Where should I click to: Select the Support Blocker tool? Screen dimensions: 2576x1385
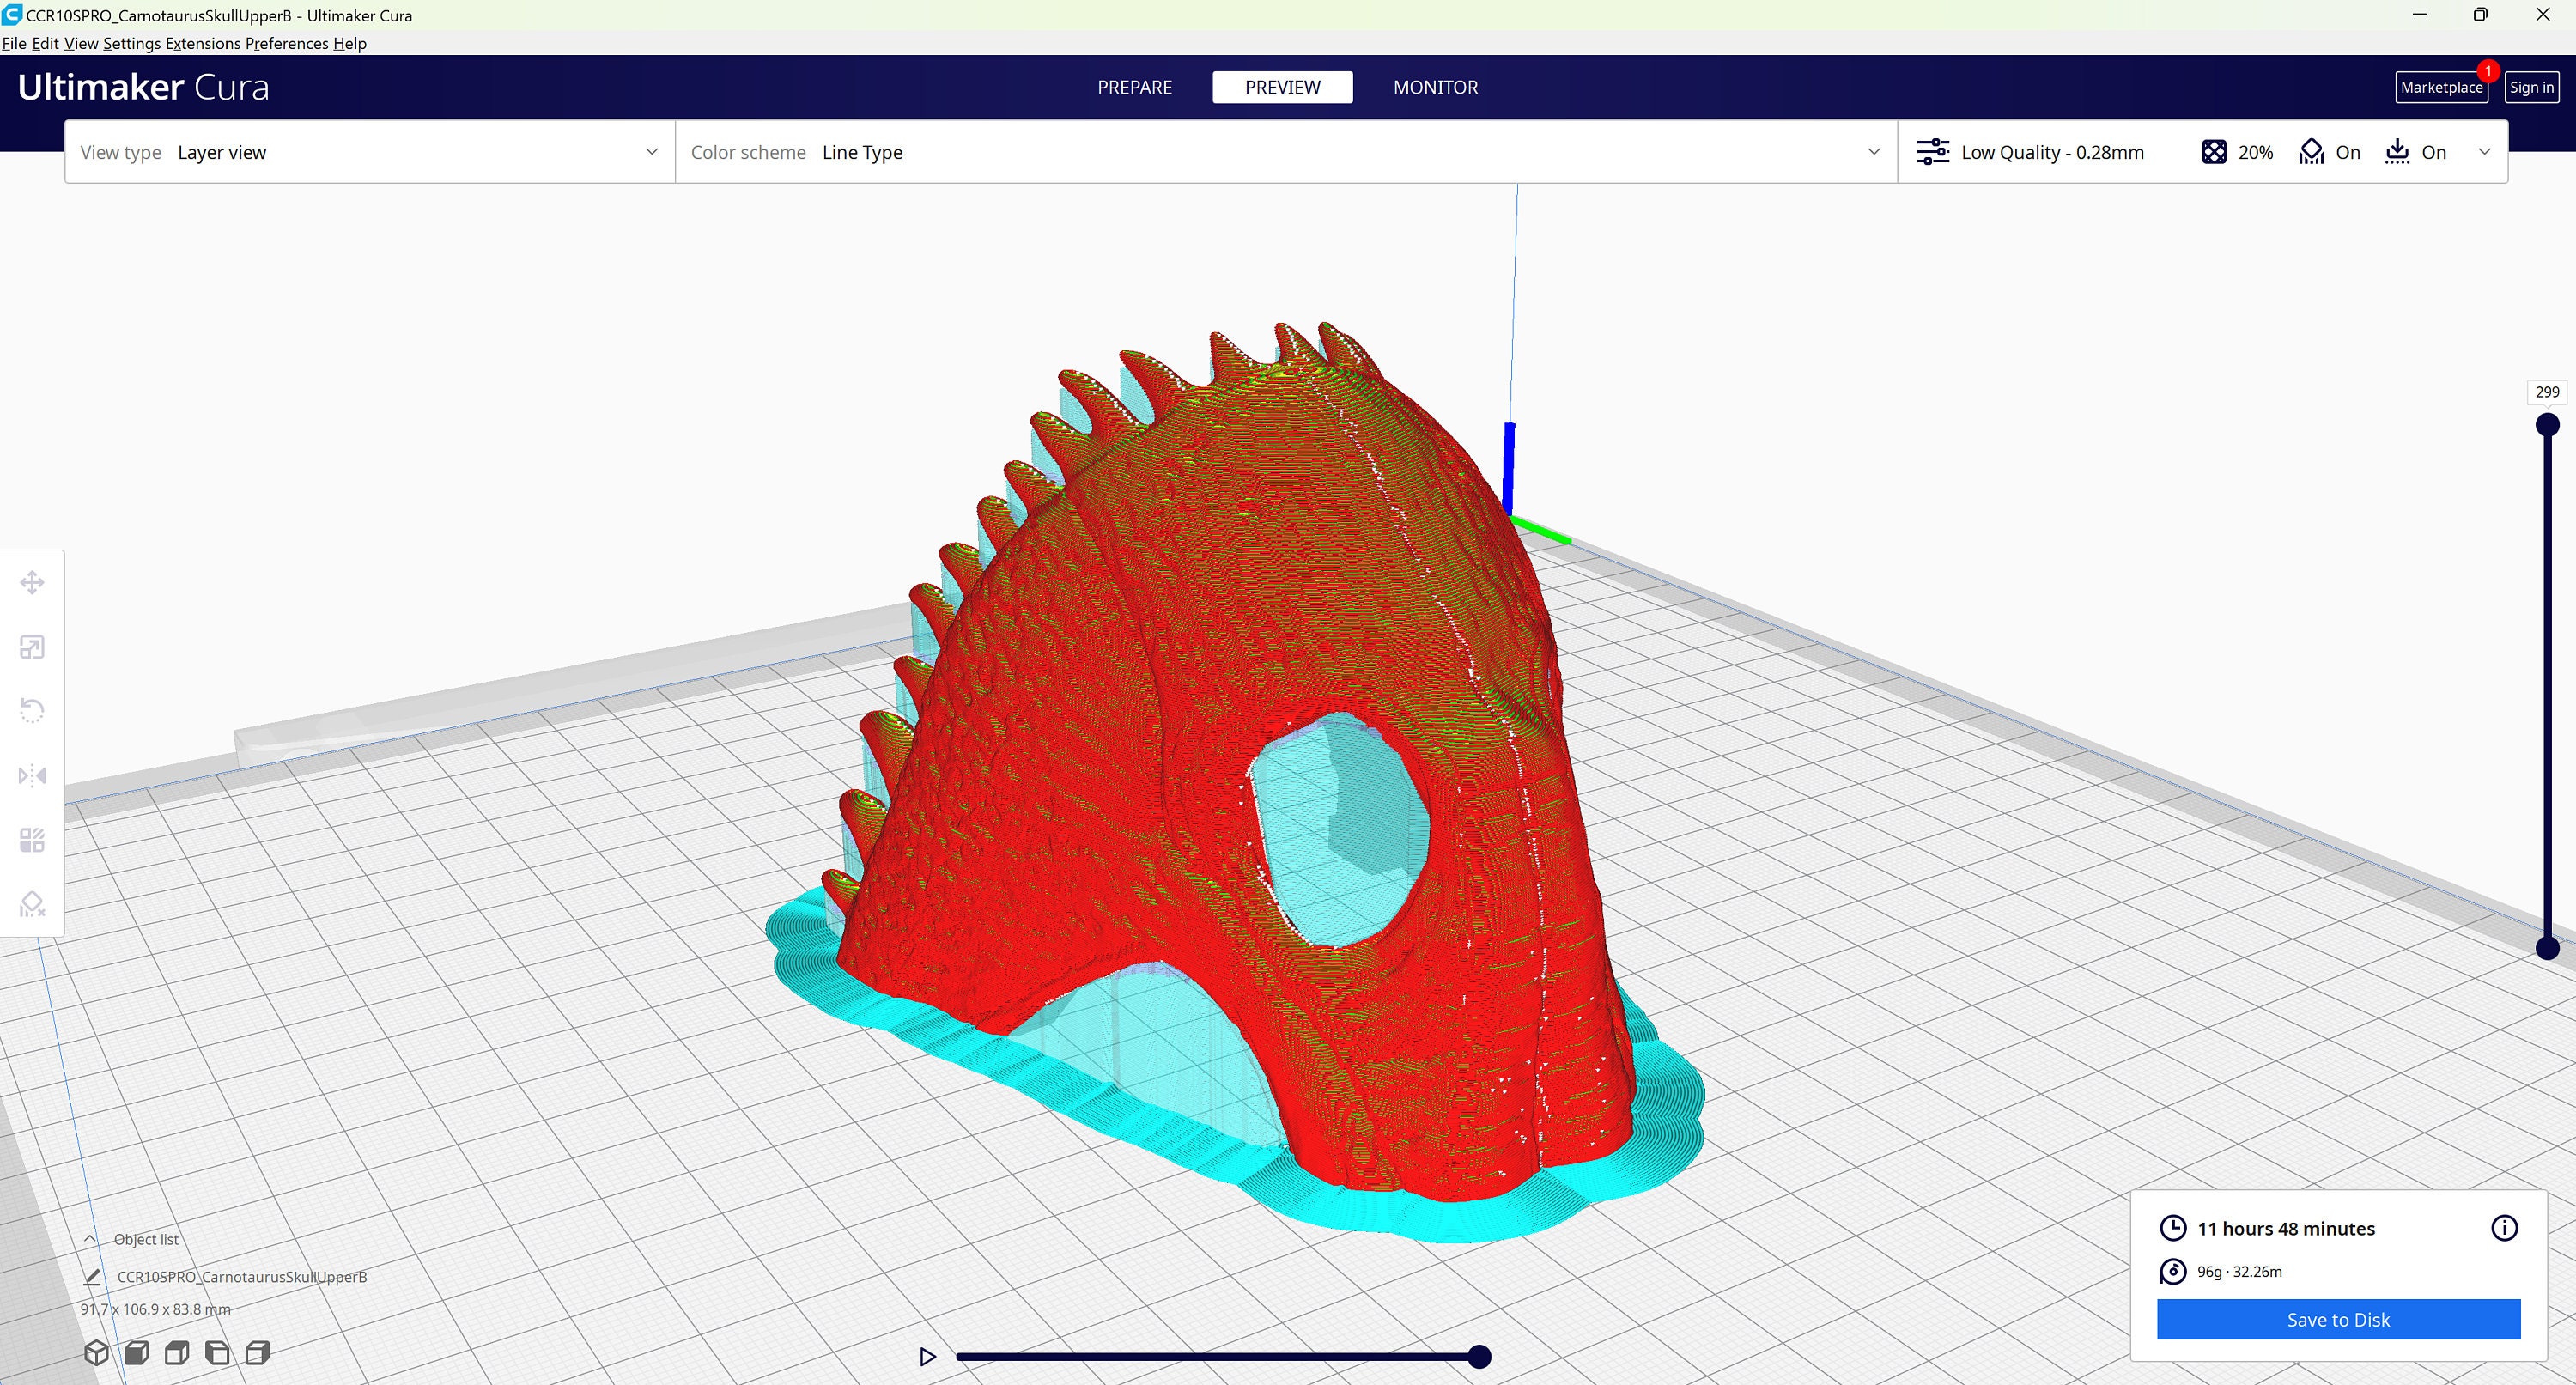coord(32,903)
